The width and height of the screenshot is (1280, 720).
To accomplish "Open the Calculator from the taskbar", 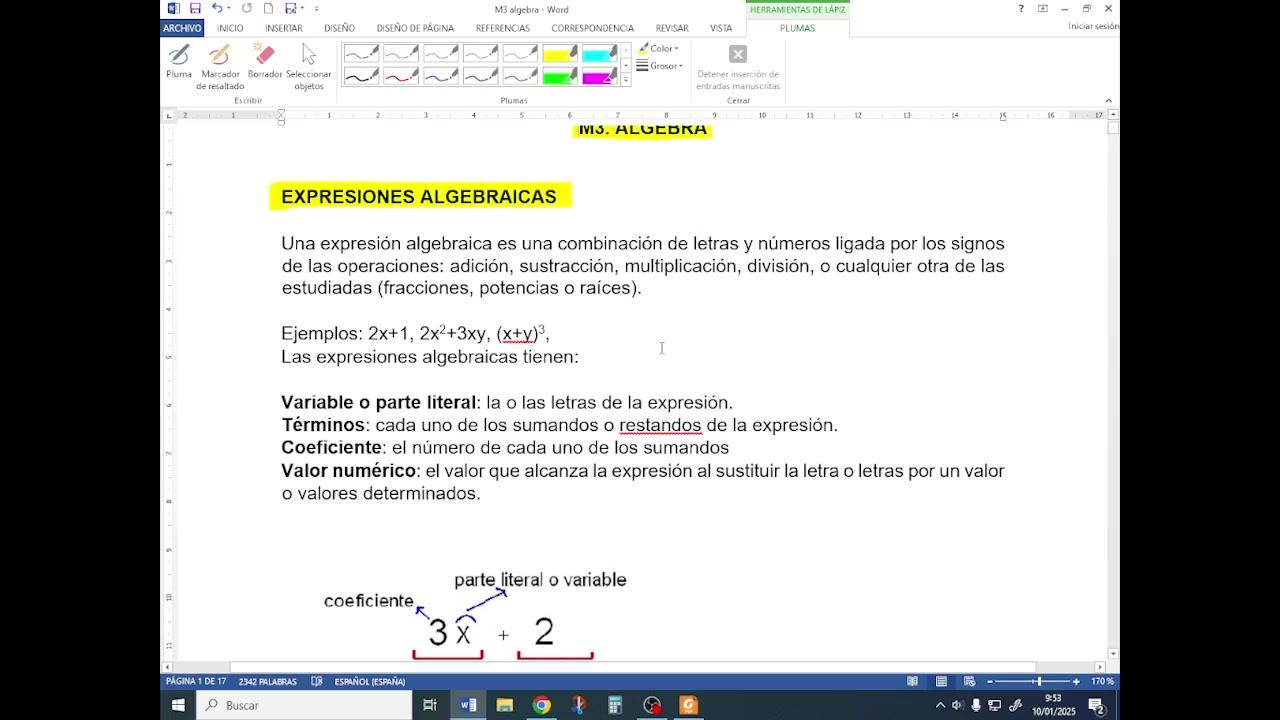I will point(615,705).
